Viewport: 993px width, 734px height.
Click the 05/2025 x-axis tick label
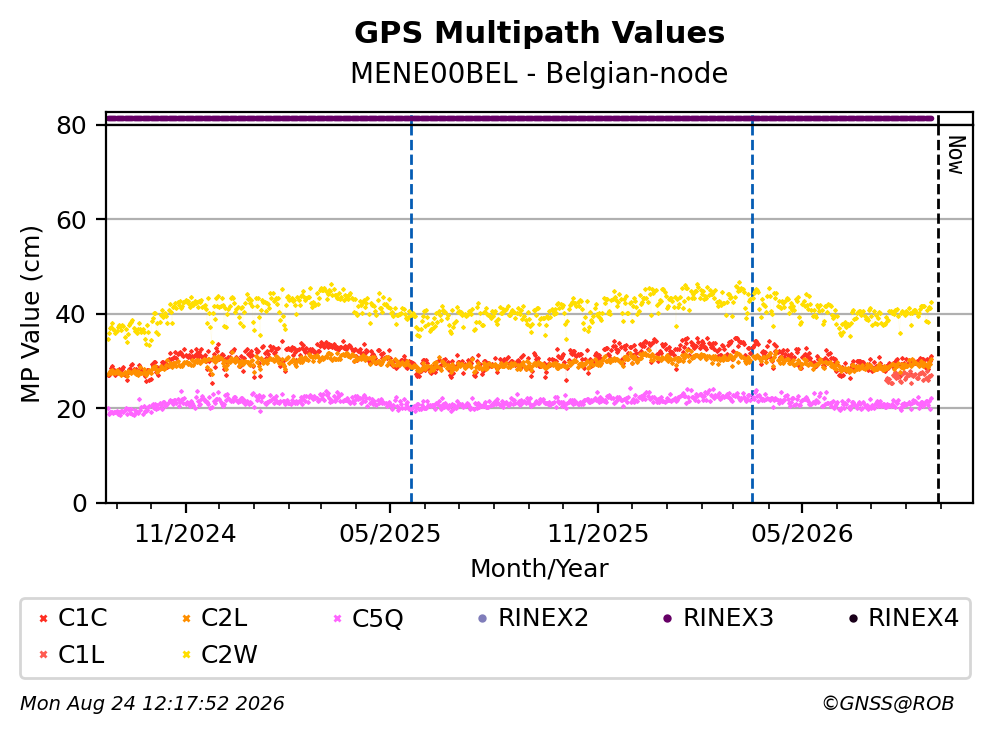pyautogui.click(x=389, y=534)
